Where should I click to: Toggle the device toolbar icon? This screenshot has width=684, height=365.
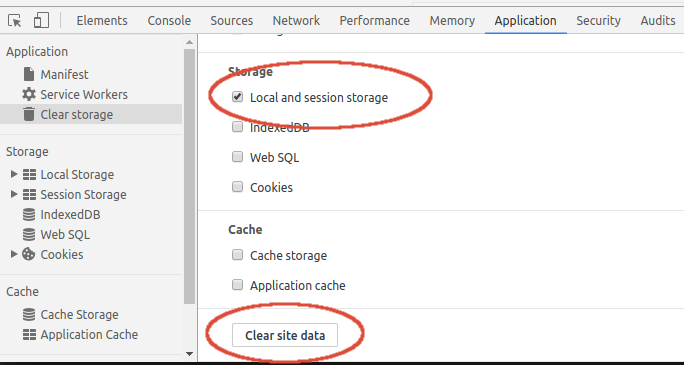(41, 20)
